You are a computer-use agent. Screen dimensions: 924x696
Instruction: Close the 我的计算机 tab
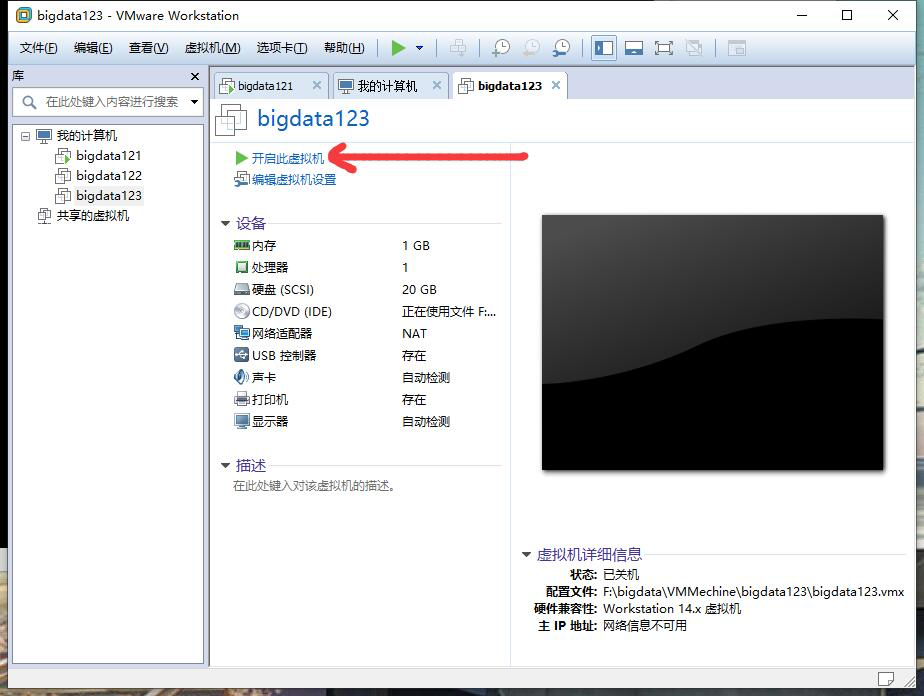point(437,85)
